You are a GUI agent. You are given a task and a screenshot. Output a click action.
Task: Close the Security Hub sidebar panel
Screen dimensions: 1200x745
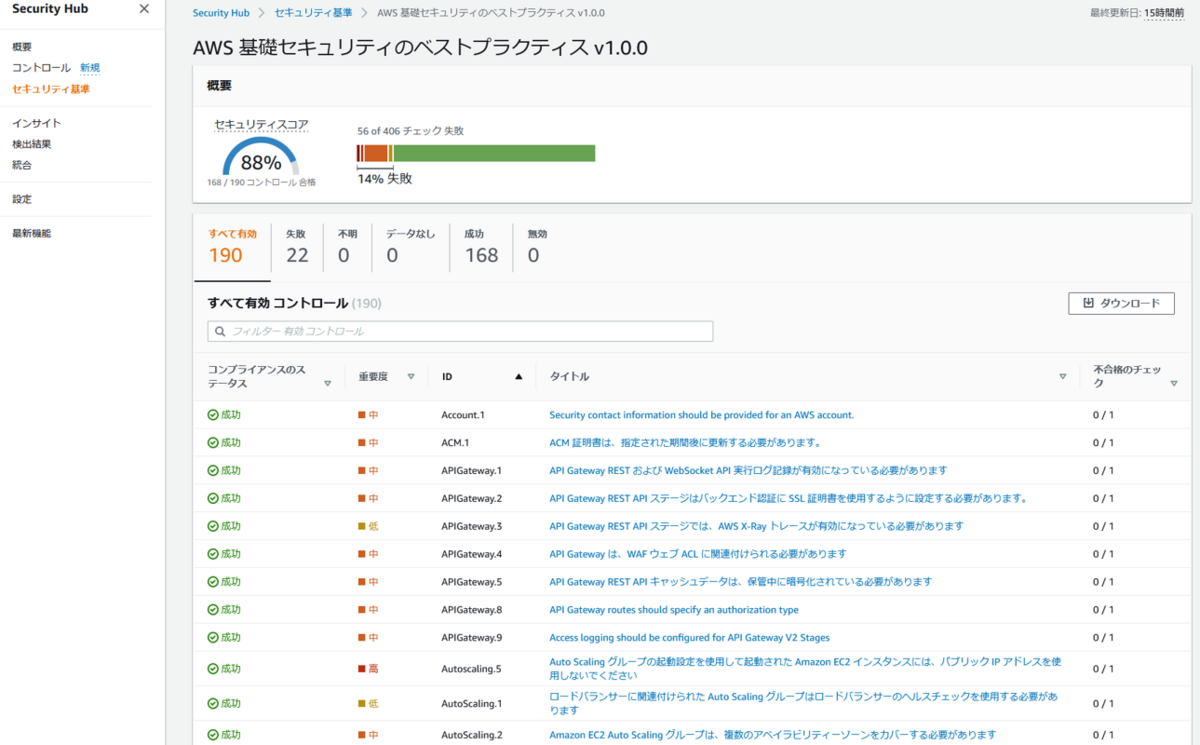(x=144, y=9)
